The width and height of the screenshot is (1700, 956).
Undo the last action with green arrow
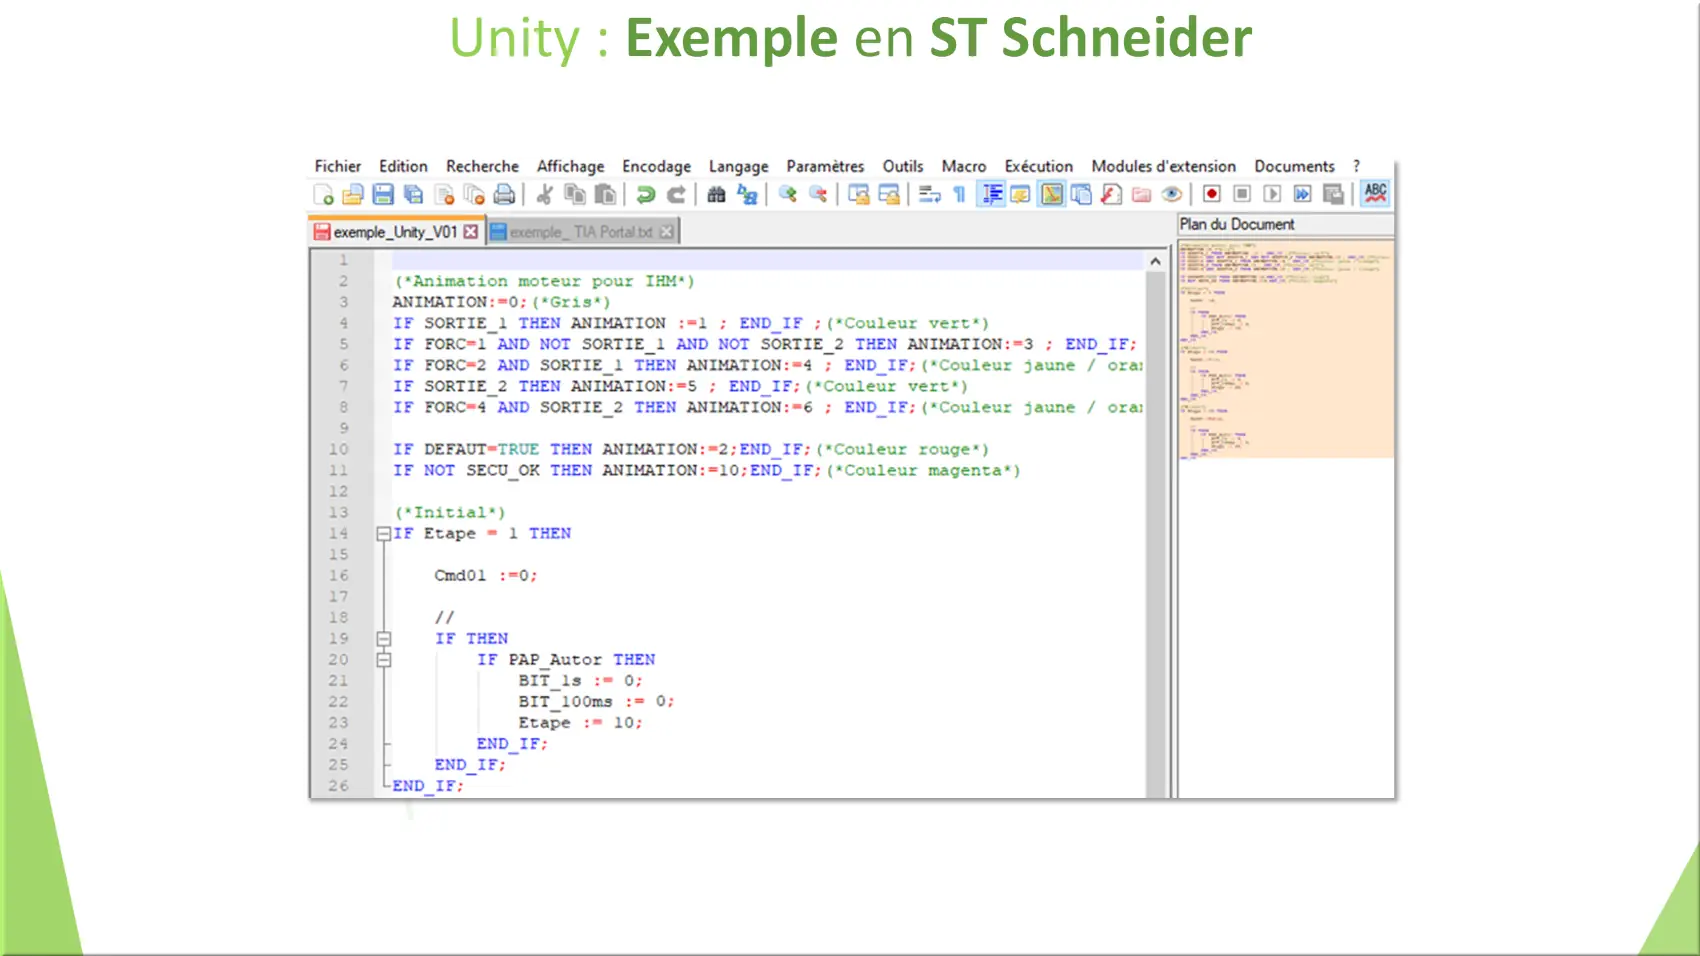[x=646, y=194]
